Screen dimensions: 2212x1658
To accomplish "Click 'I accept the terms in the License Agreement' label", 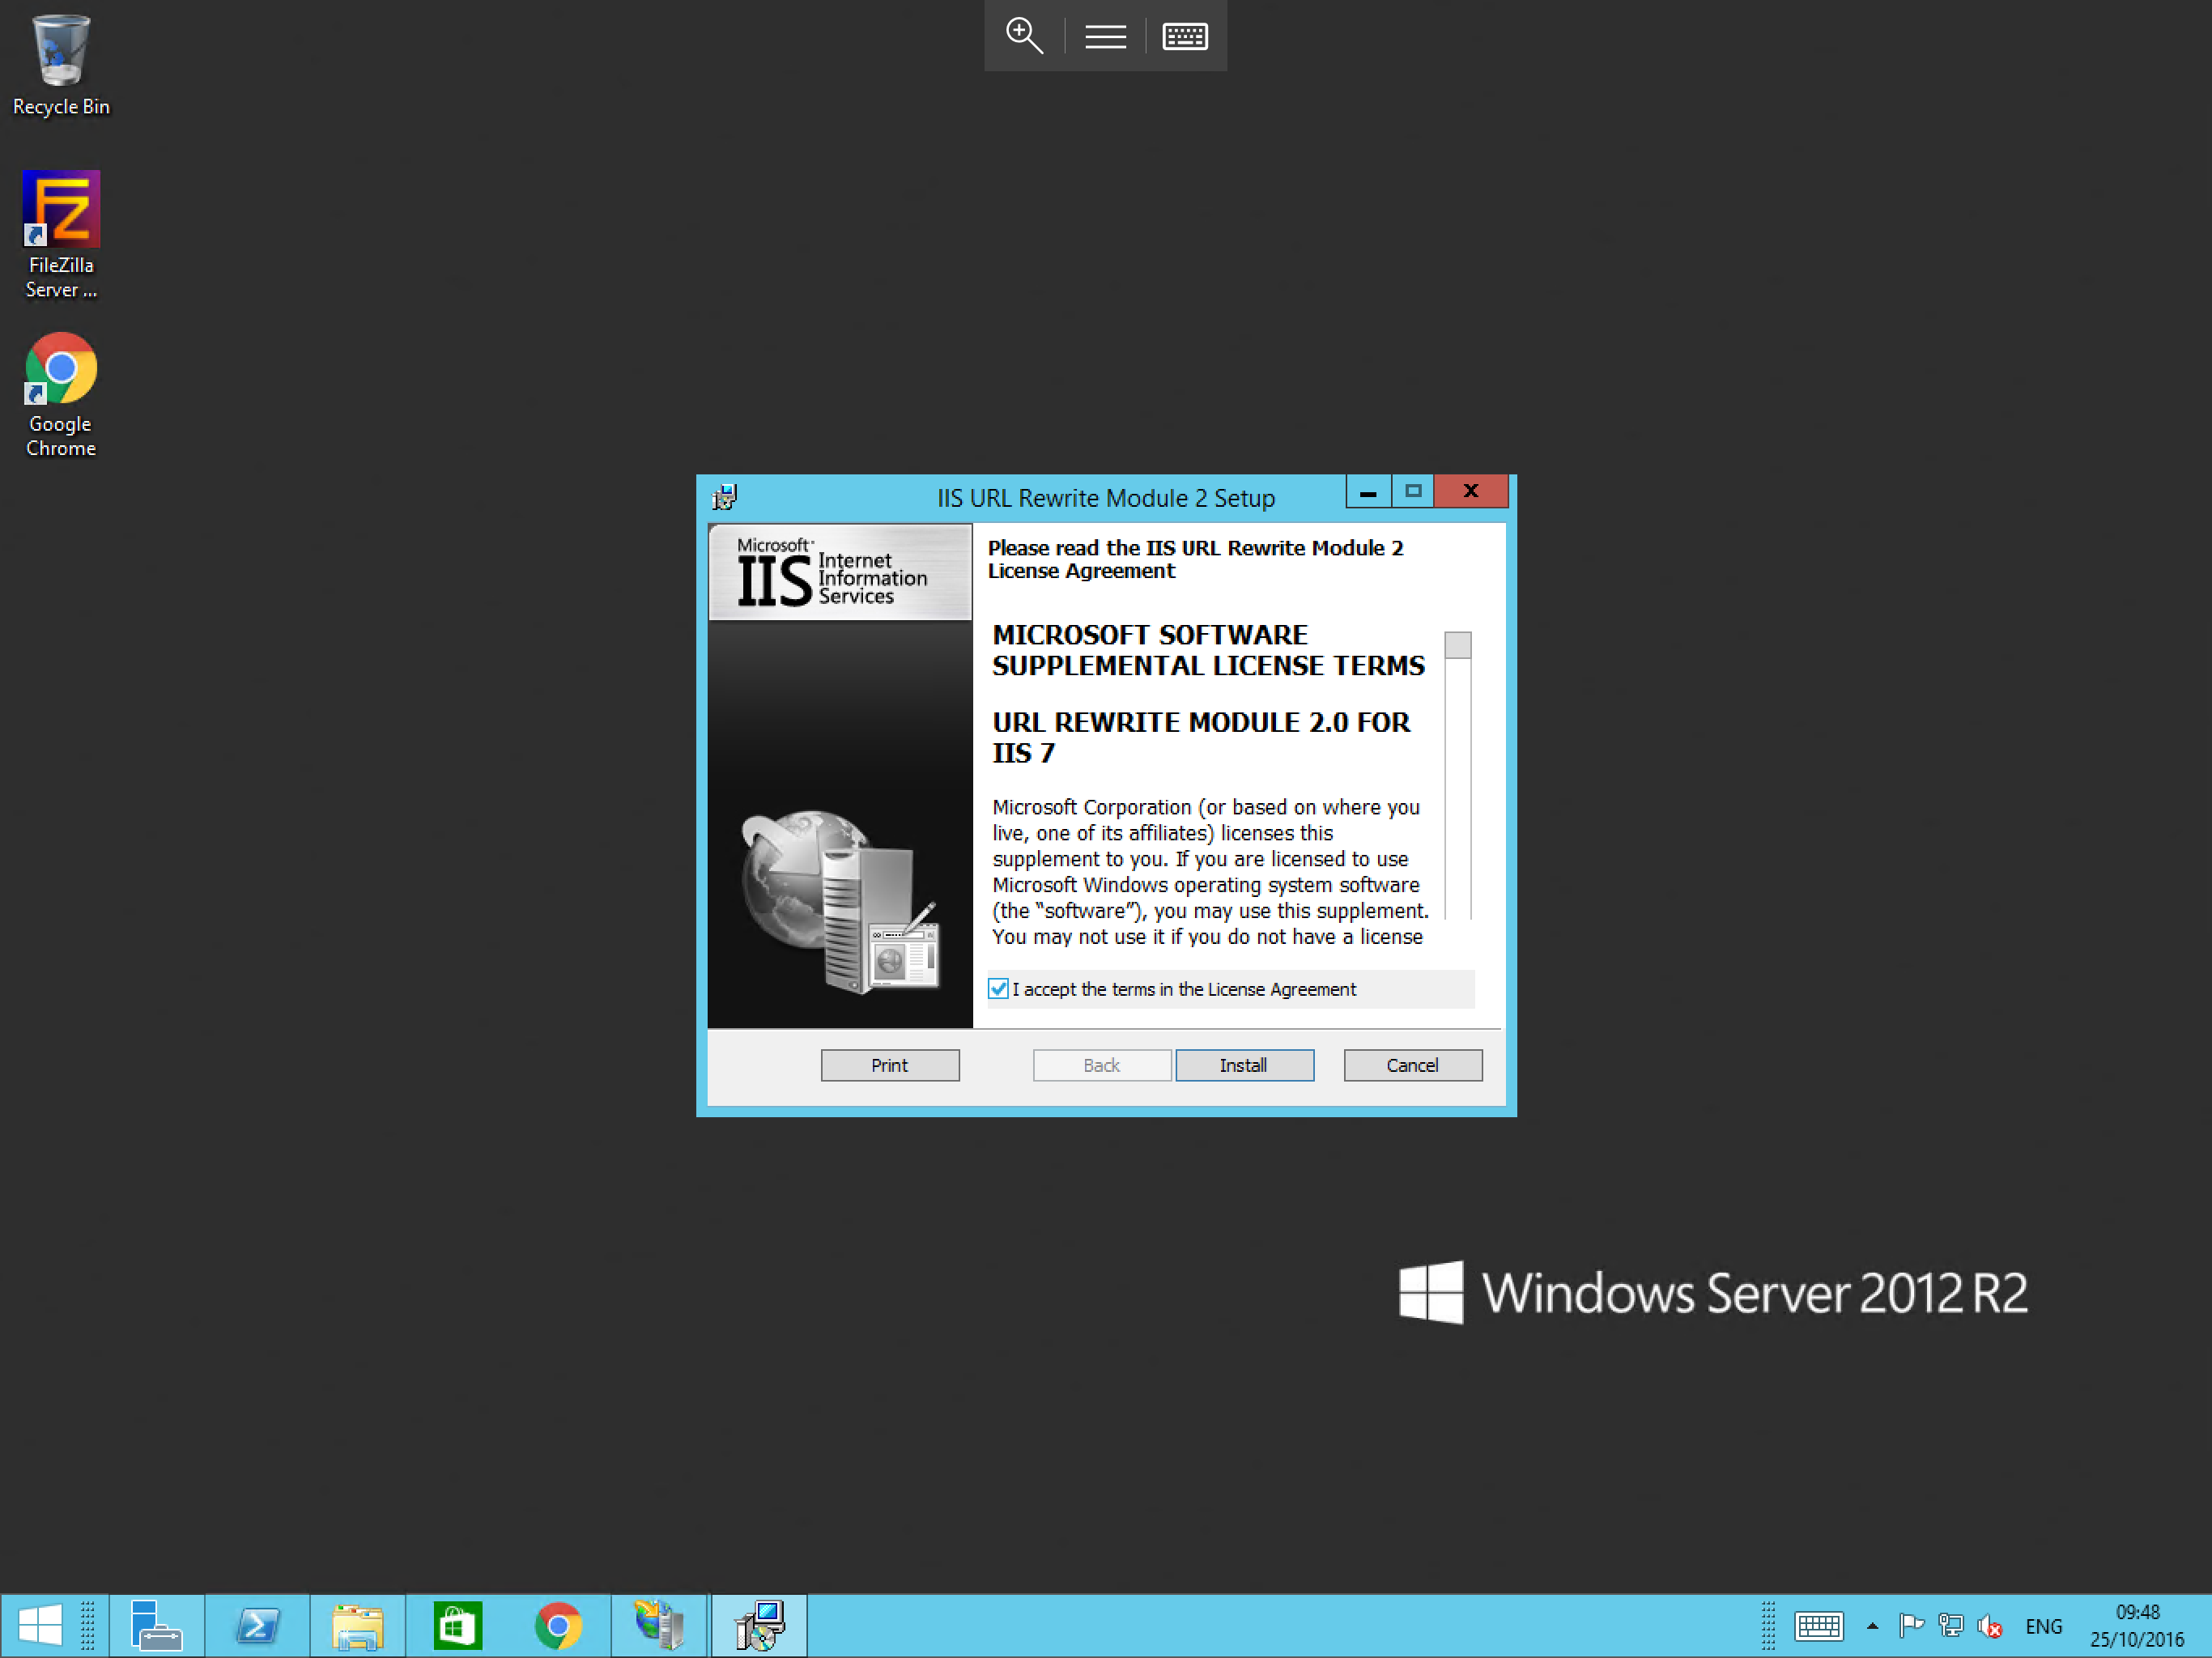I will click(x=1184, y=989).
